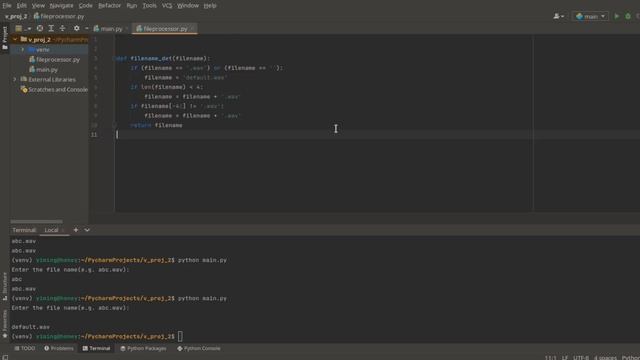Close the Local terminal session tab
The image size is (640, 360).
point(64,230)
